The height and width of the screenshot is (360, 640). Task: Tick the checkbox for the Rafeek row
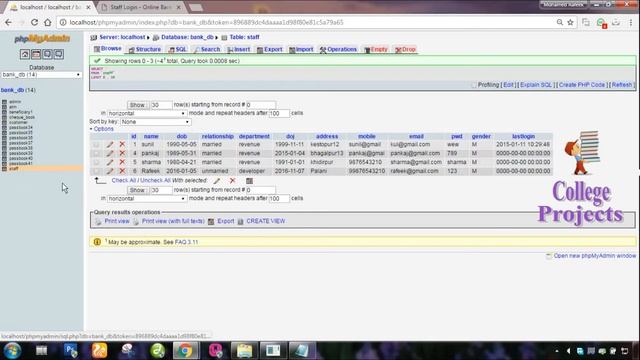click(x=96, y=171)
